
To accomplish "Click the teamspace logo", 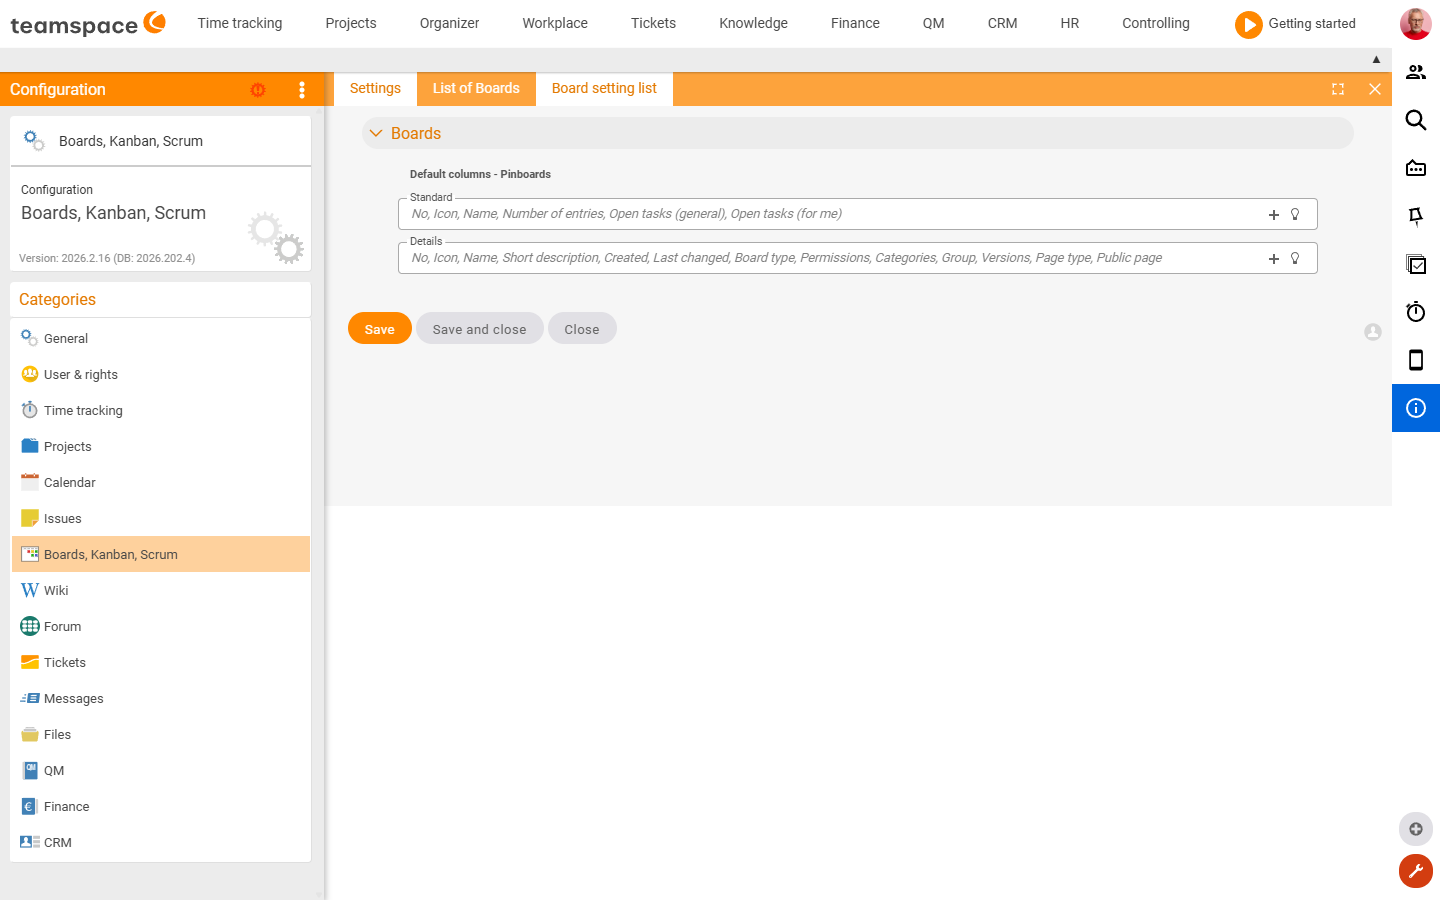I will [88, 24].
